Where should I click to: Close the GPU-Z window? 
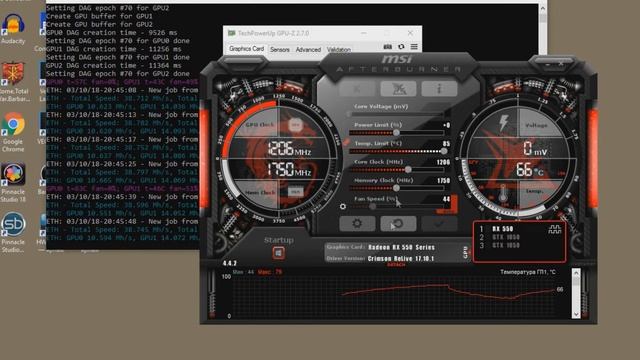pos(410,33)
